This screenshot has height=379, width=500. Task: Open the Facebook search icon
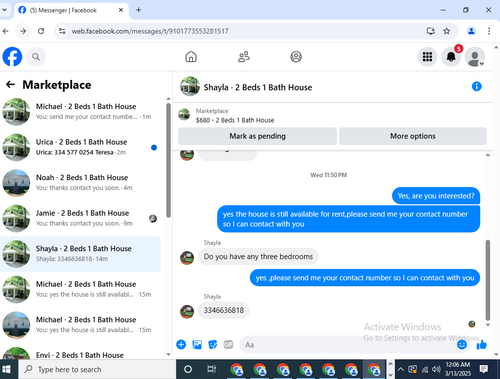(36, 57)
